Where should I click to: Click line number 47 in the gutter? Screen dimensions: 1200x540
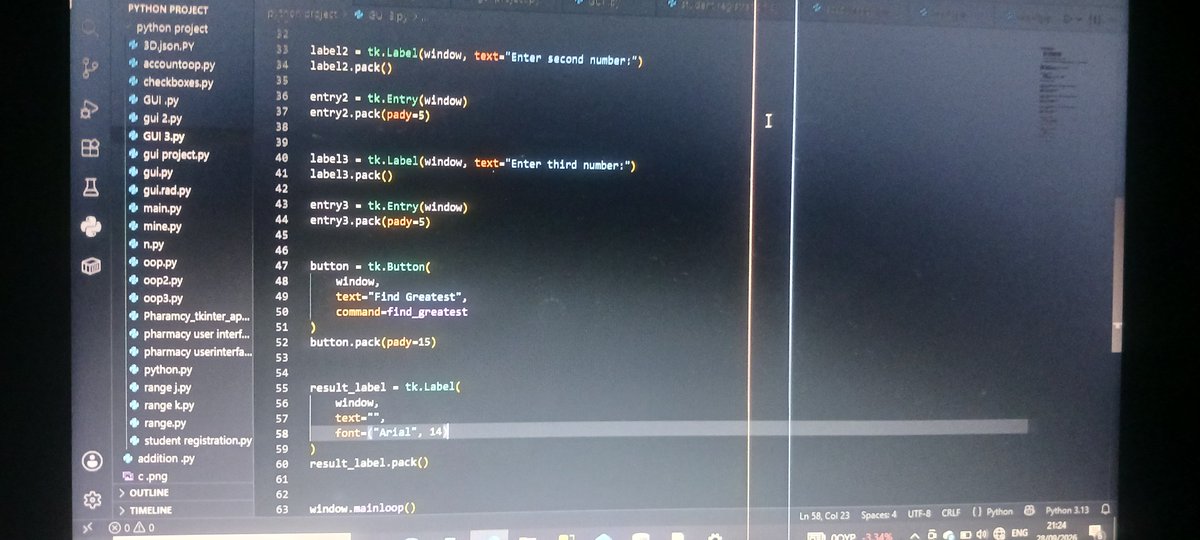click(x=281, y=266)
